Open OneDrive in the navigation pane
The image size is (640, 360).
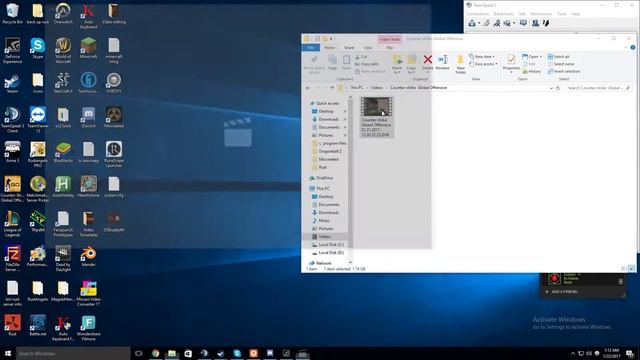321,178
